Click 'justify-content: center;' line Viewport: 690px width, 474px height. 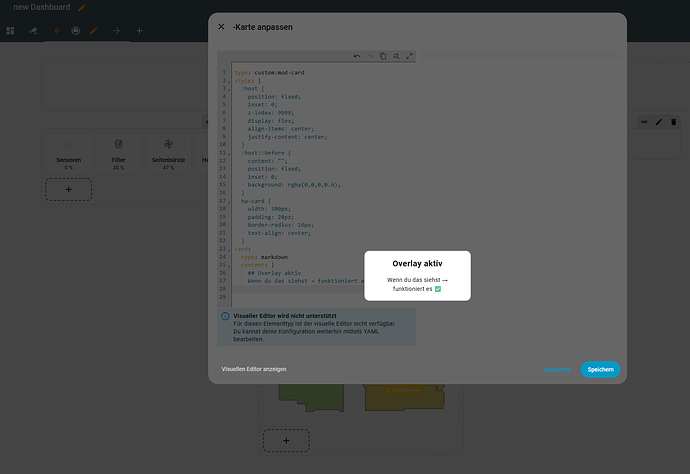(x=287, y=137)
